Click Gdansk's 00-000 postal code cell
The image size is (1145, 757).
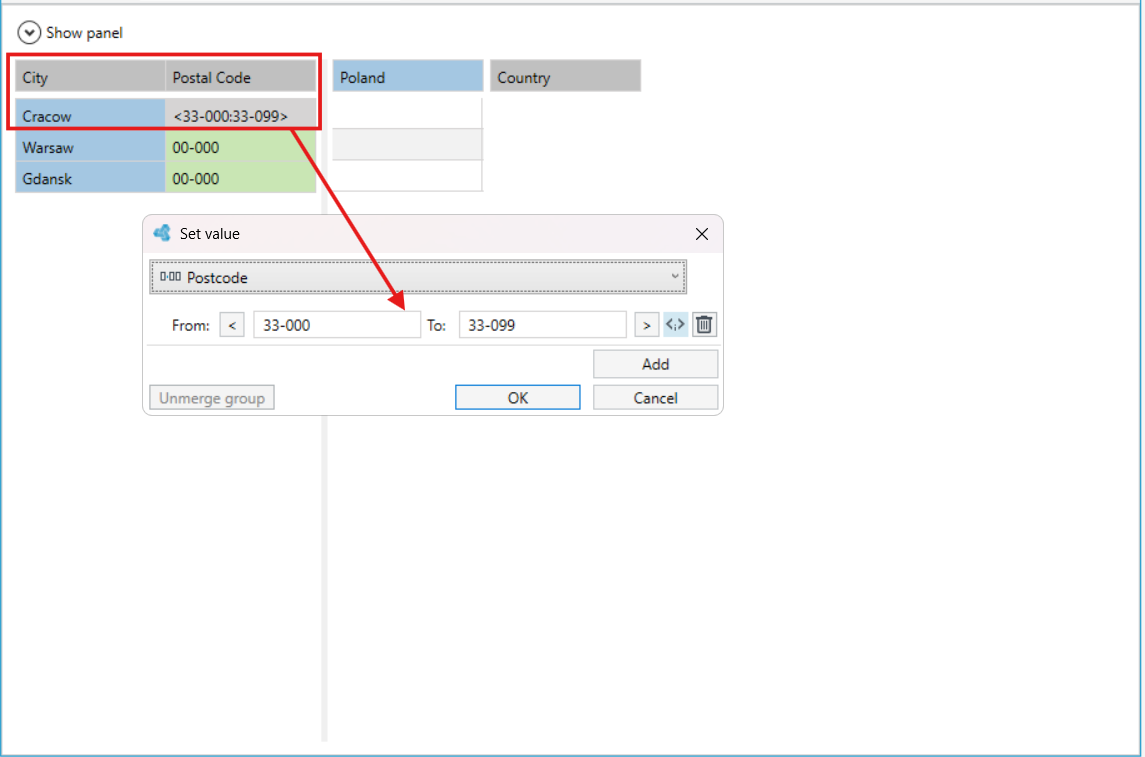click(x=241, y=178)
